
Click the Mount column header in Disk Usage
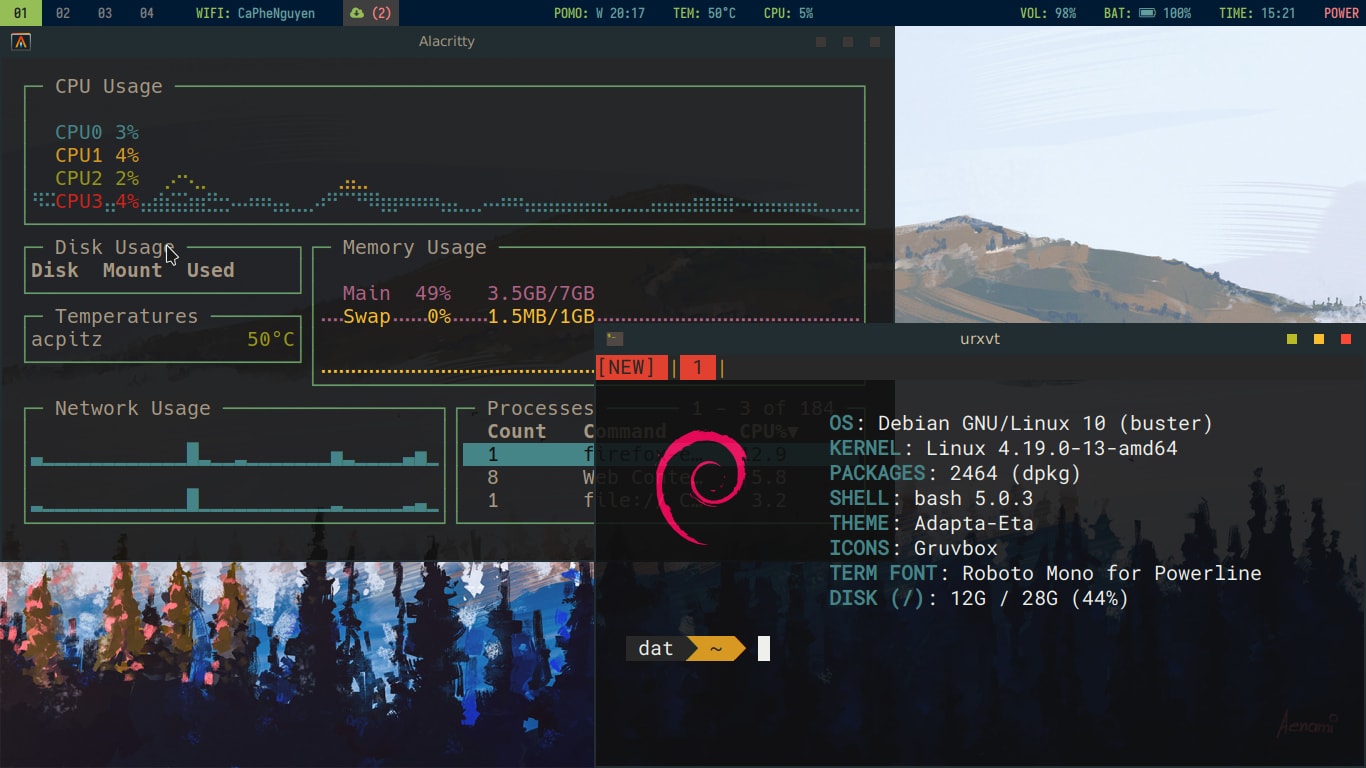132,270
